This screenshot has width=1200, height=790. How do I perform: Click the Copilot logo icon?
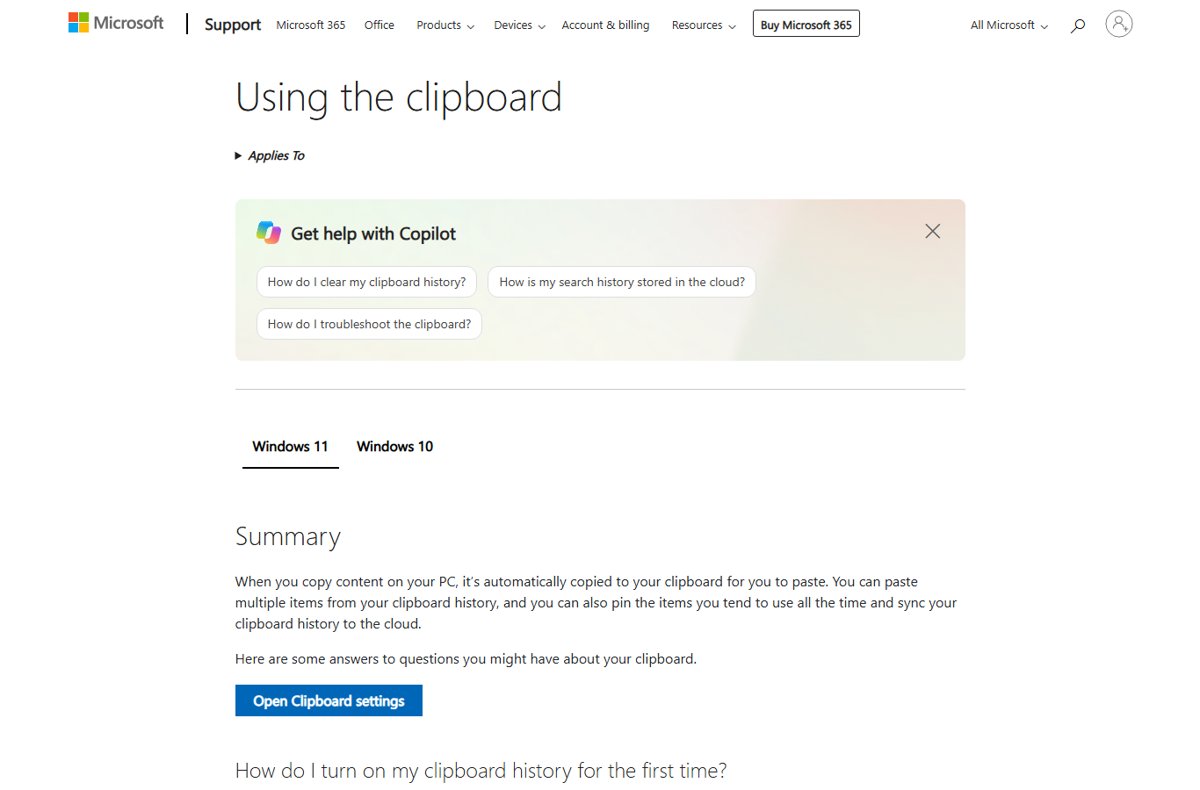pos(268,233)
